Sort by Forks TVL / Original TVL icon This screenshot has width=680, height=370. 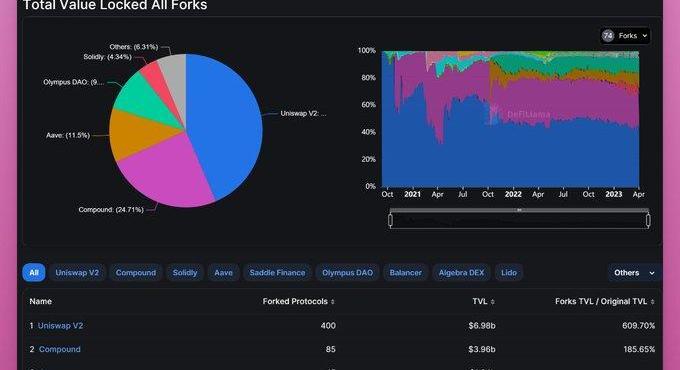coord(652,301)
